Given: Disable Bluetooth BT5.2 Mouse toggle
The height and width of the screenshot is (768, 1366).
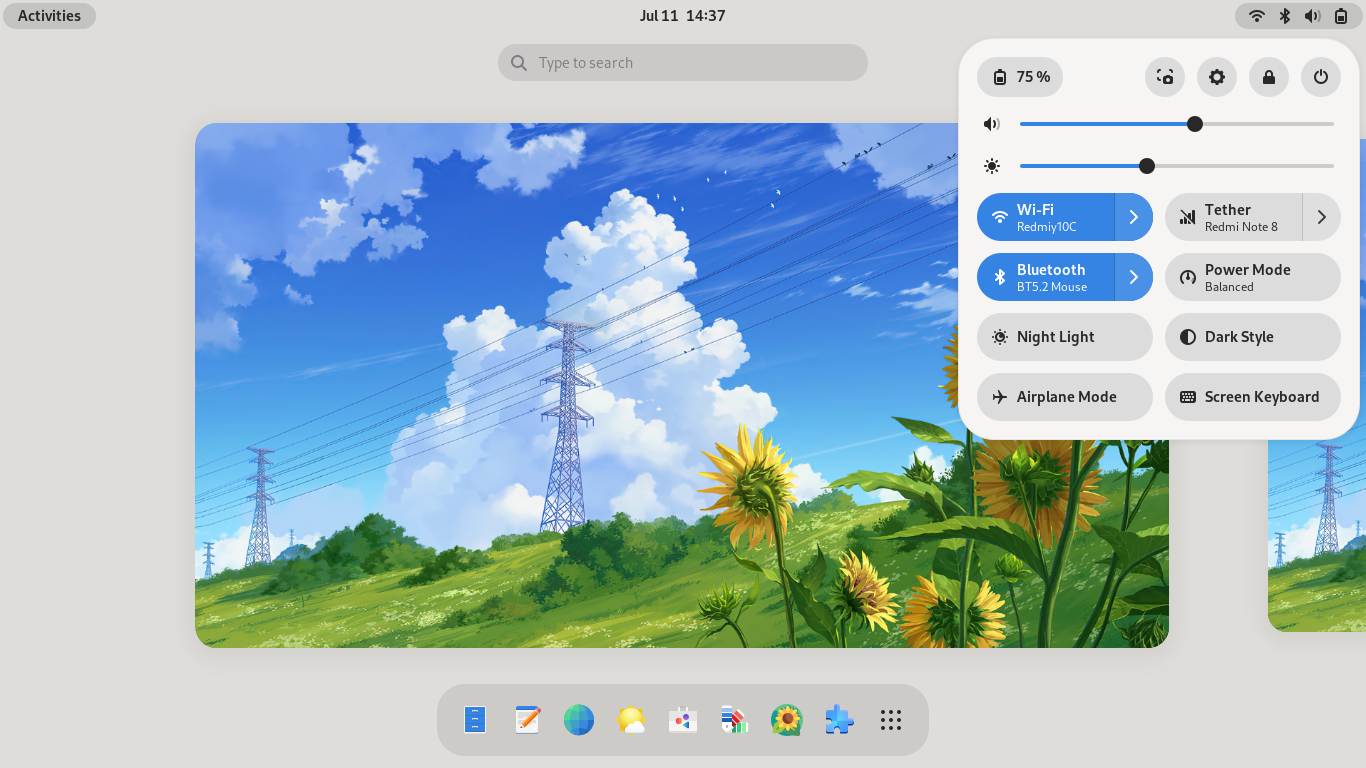Looking at the screenshot, I should [x=1046, y=277].
